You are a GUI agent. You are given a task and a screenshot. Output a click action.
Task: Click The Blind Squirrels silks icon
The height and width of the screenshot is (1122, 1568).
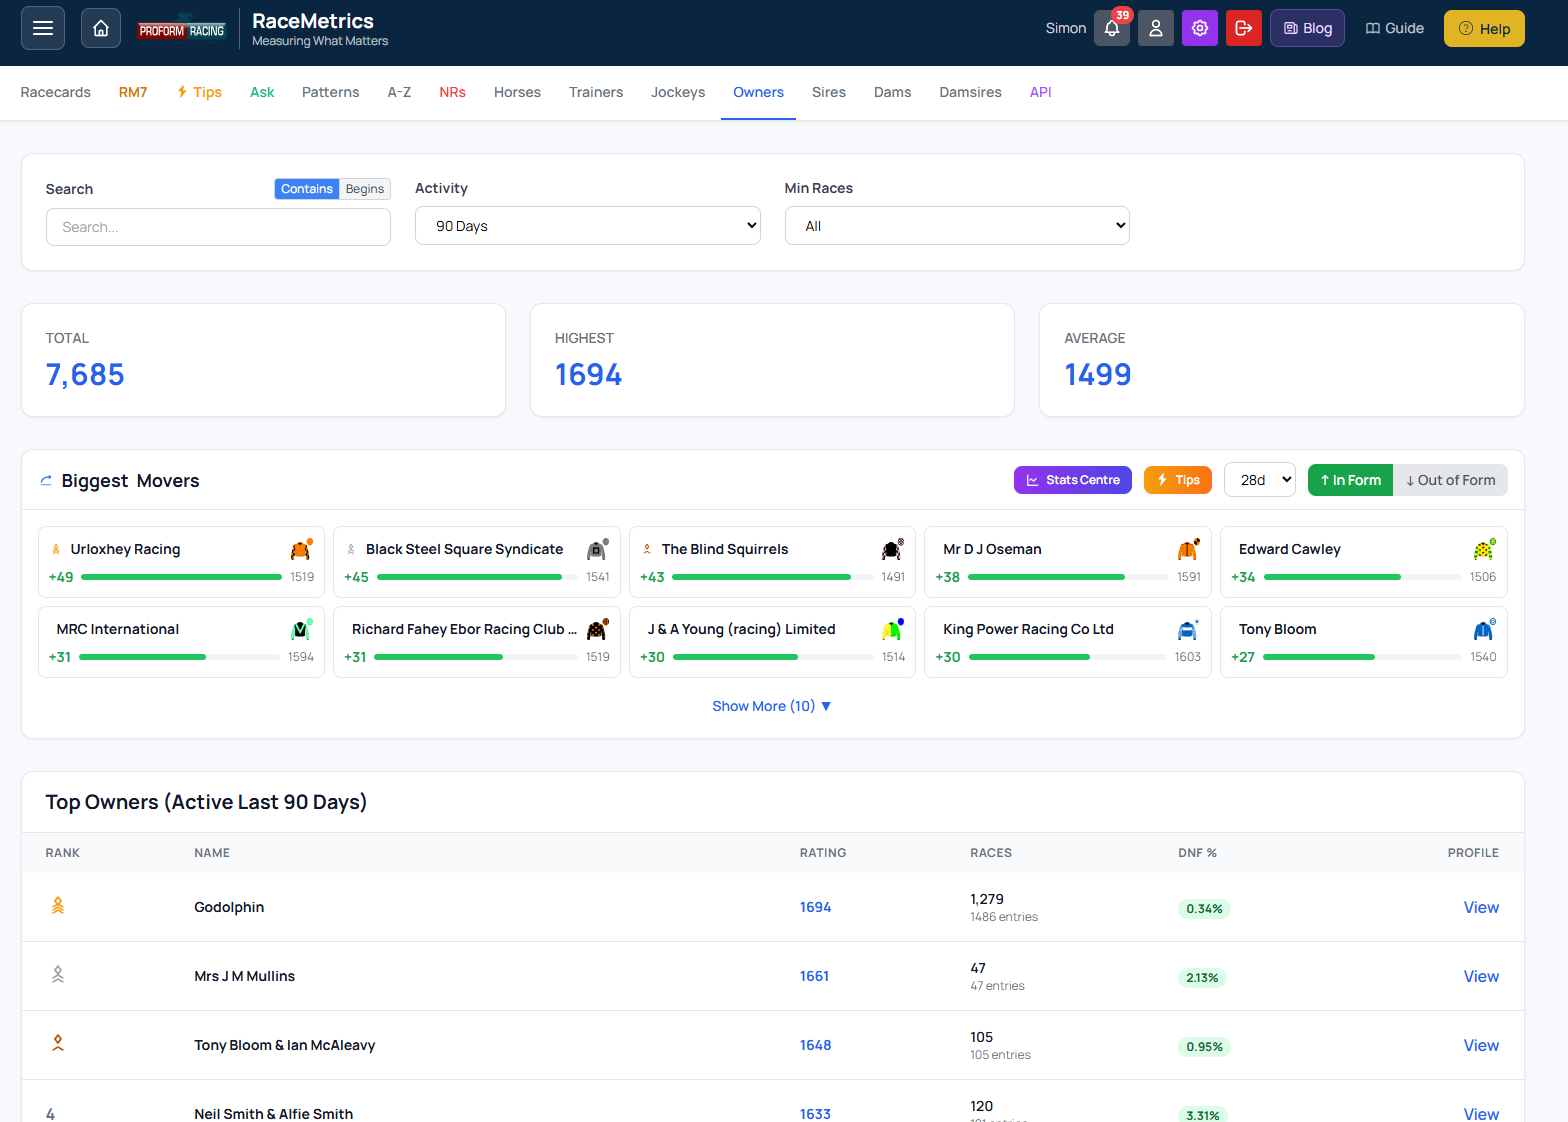[x=892, y=549]
